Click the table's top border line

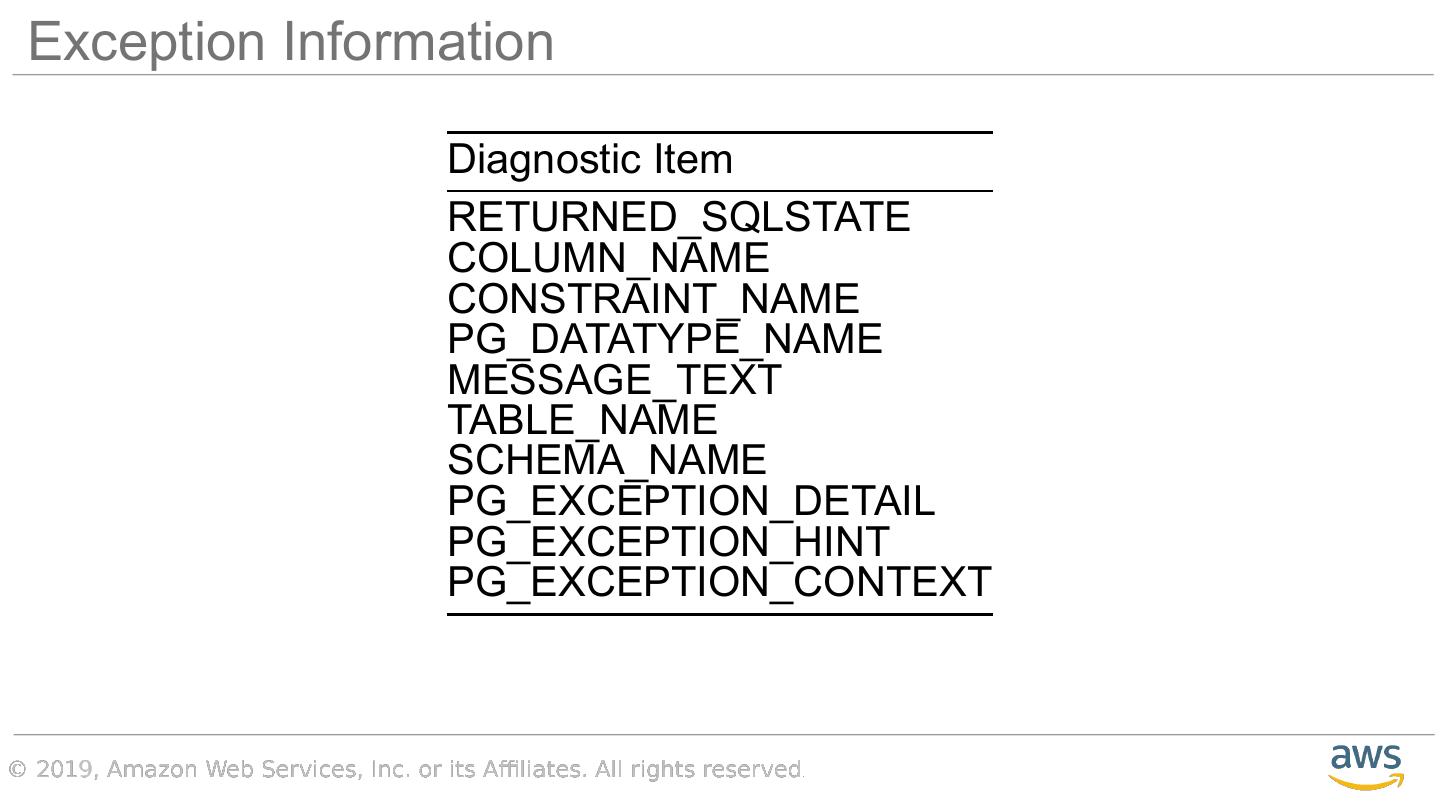click(x=719, y=132)
